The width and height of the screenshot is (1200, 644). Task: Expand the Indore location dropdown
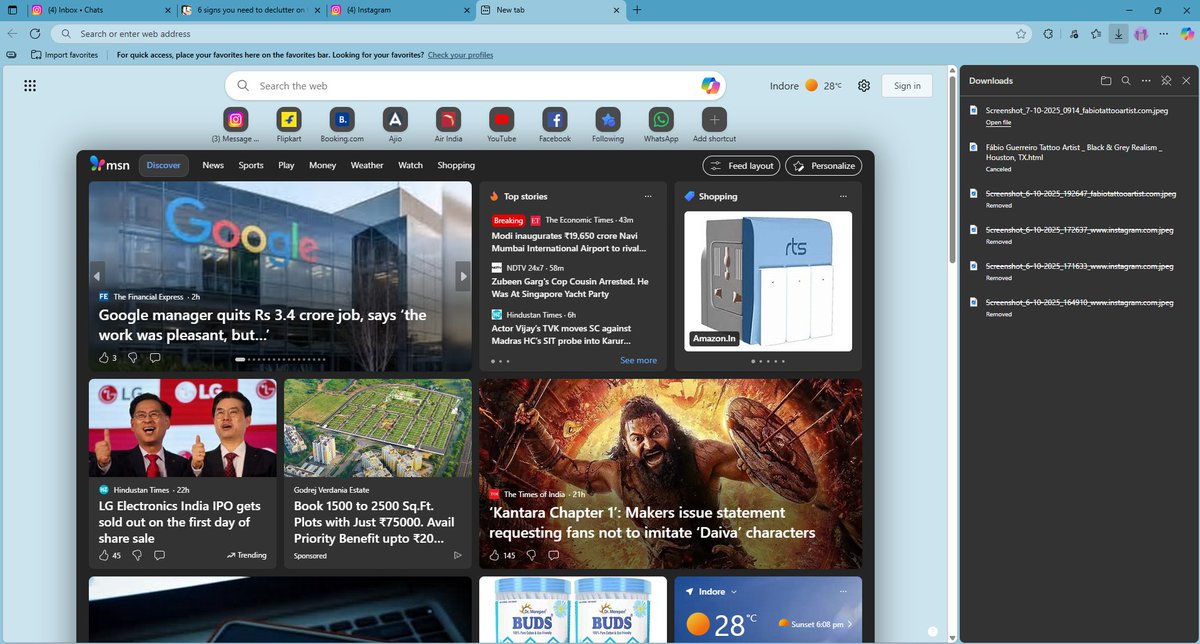[733, 592]
